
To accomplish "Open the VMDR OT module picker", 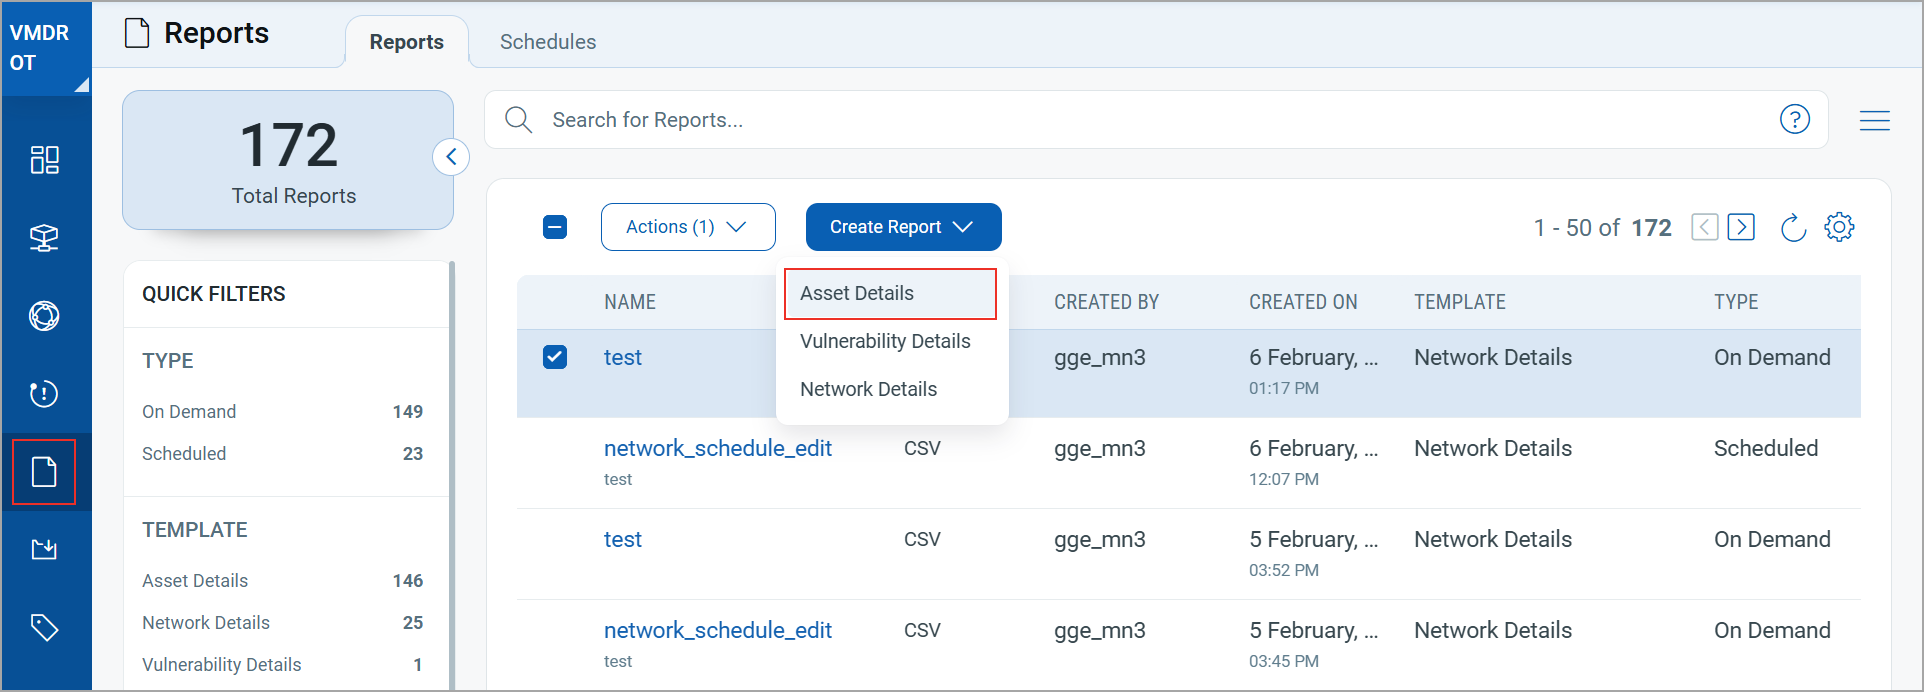I will (x=46, y=48).
